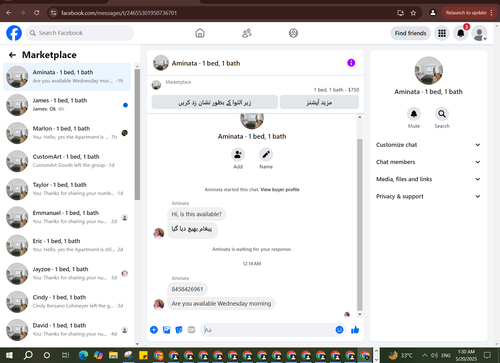Open the Eric - 1 bed, 1 bath conversation
Screen dimensions: 500x363
67,245
